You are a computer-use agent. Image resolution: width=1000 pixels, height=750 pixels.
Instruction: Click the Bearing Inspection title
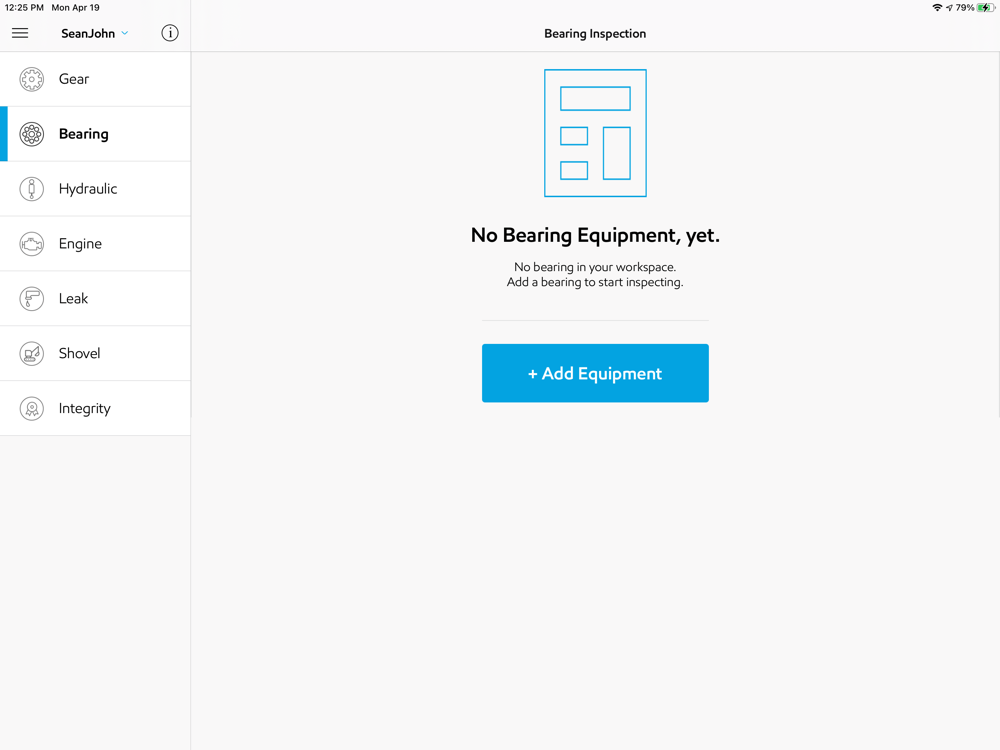click(595, 34)
